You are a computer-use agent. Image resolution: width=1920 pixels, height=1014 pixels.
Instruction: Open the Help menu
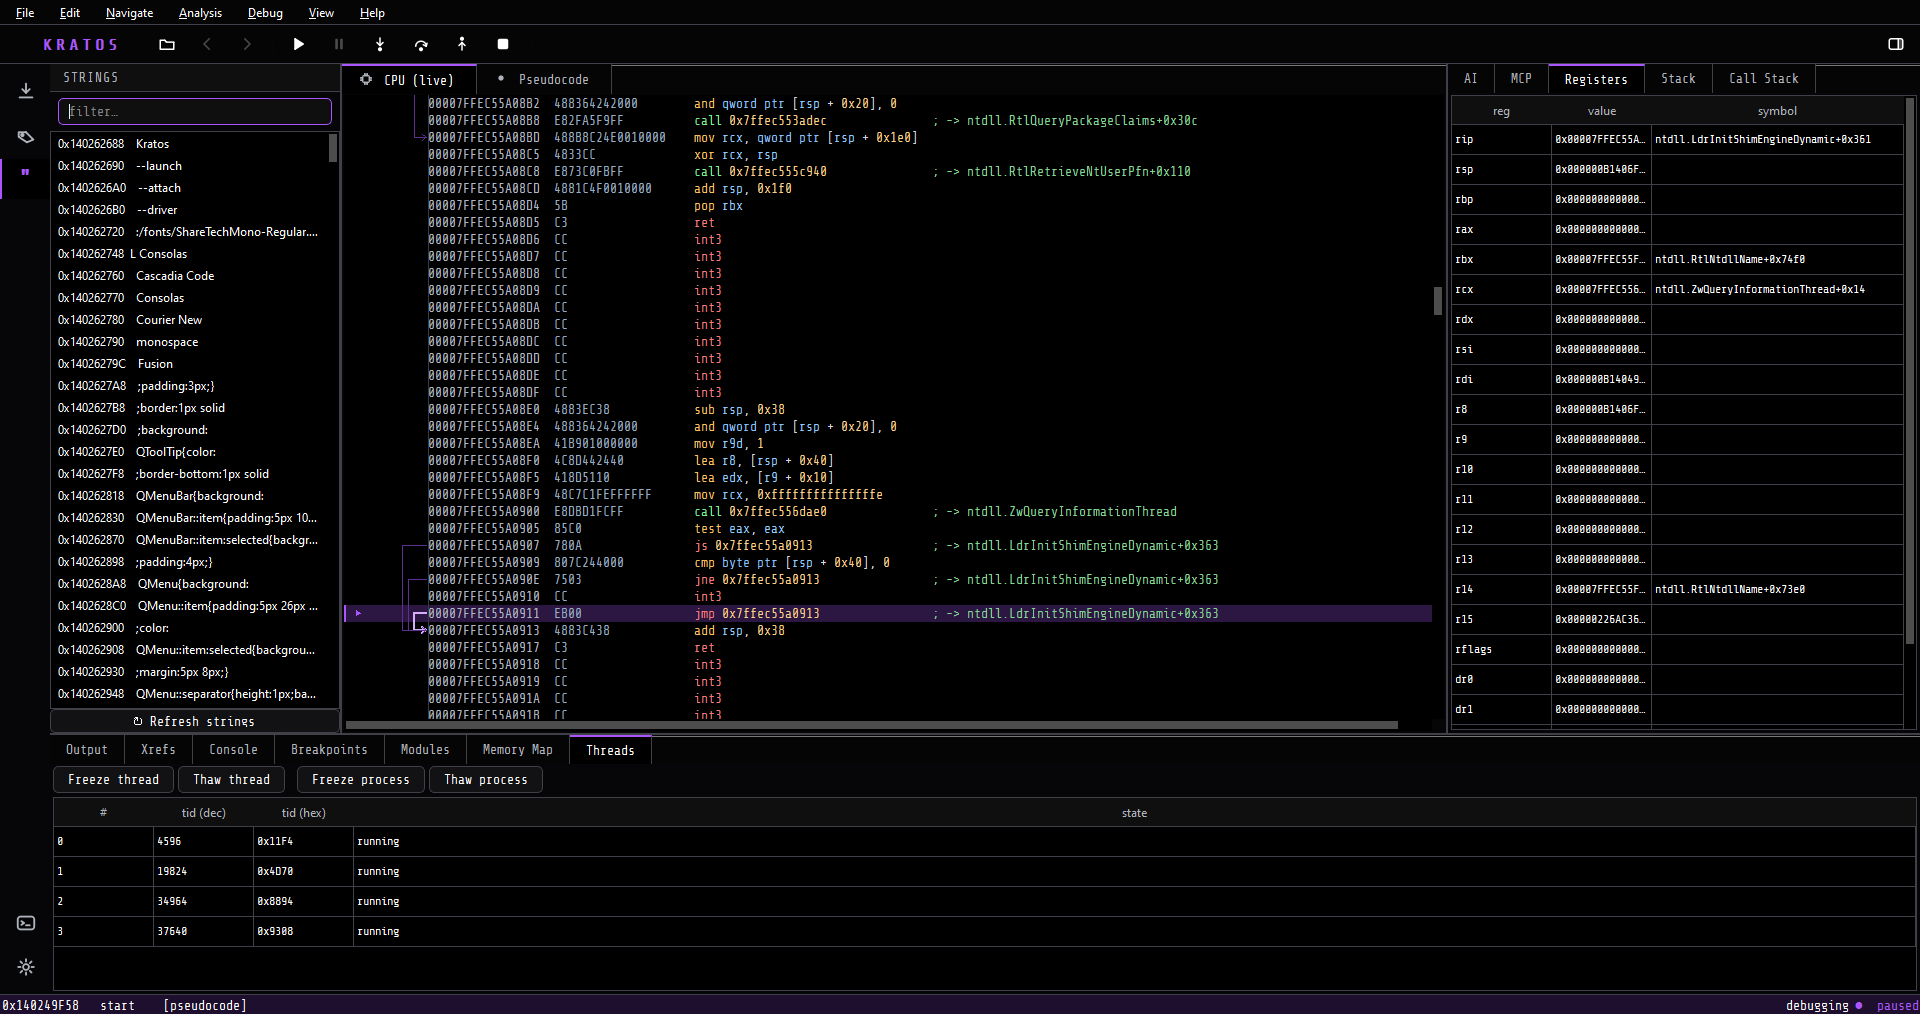pos(372,13)
